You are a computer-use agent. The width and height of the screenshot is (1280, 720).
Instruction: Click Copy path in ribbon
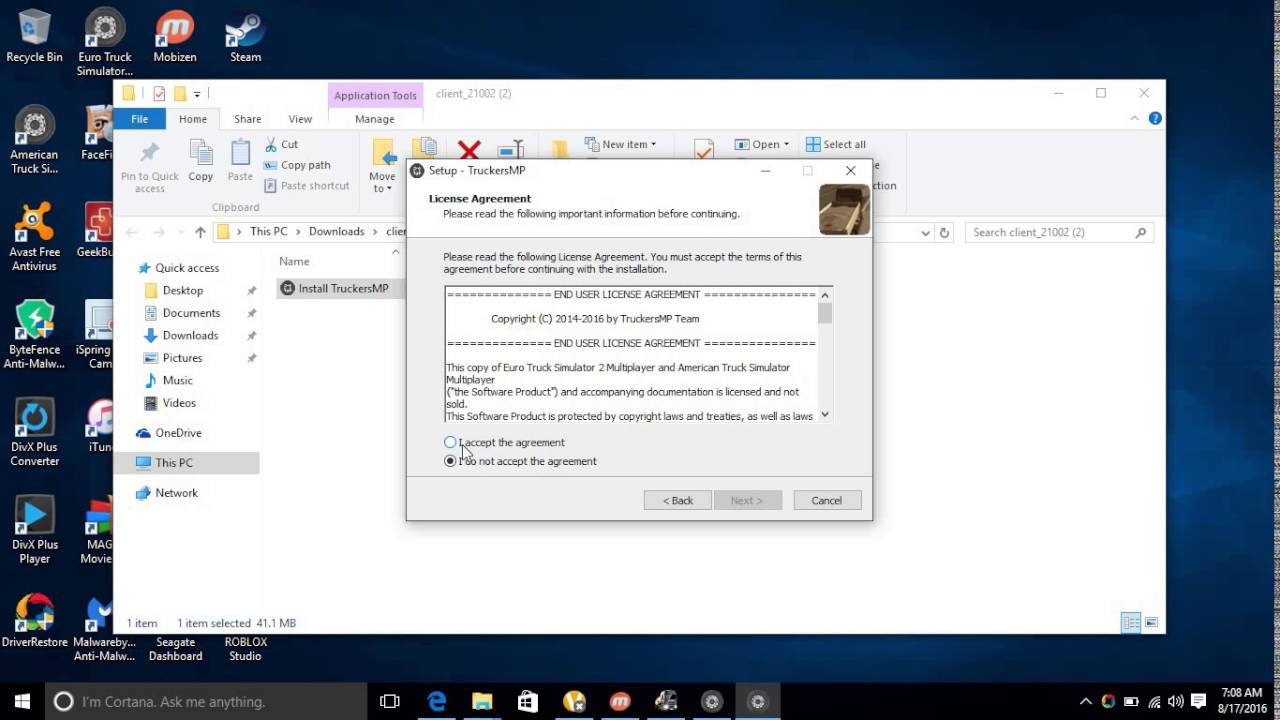click(x=296, y=165)
